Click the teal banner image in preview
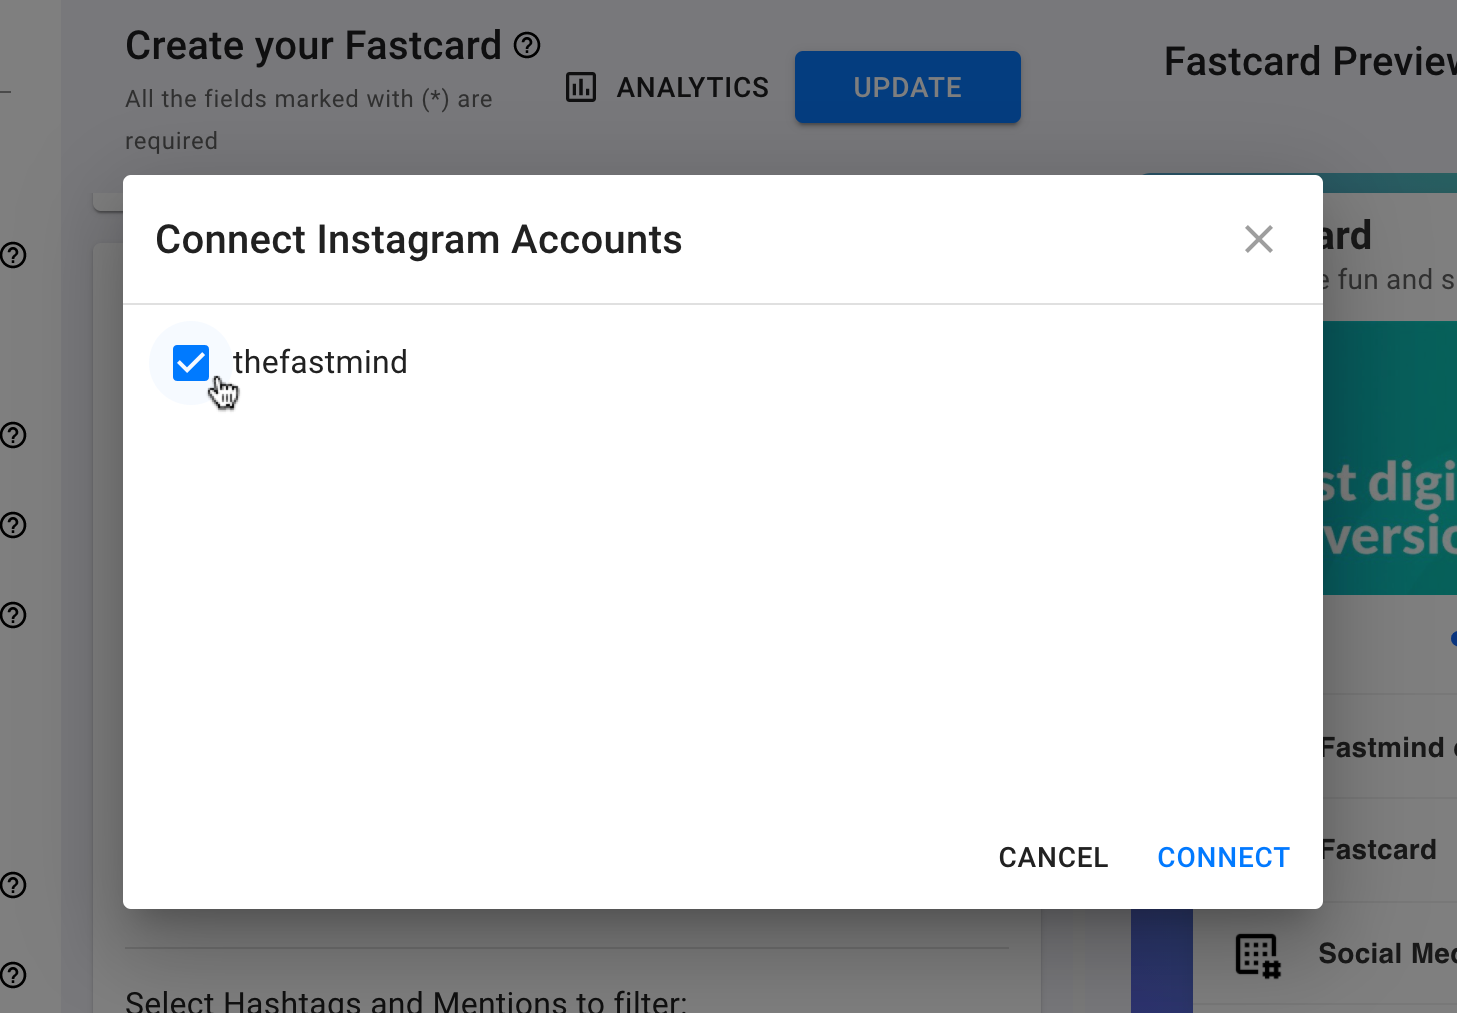Screen dimensions: 1457x1013 click(x=1390, y=458)
